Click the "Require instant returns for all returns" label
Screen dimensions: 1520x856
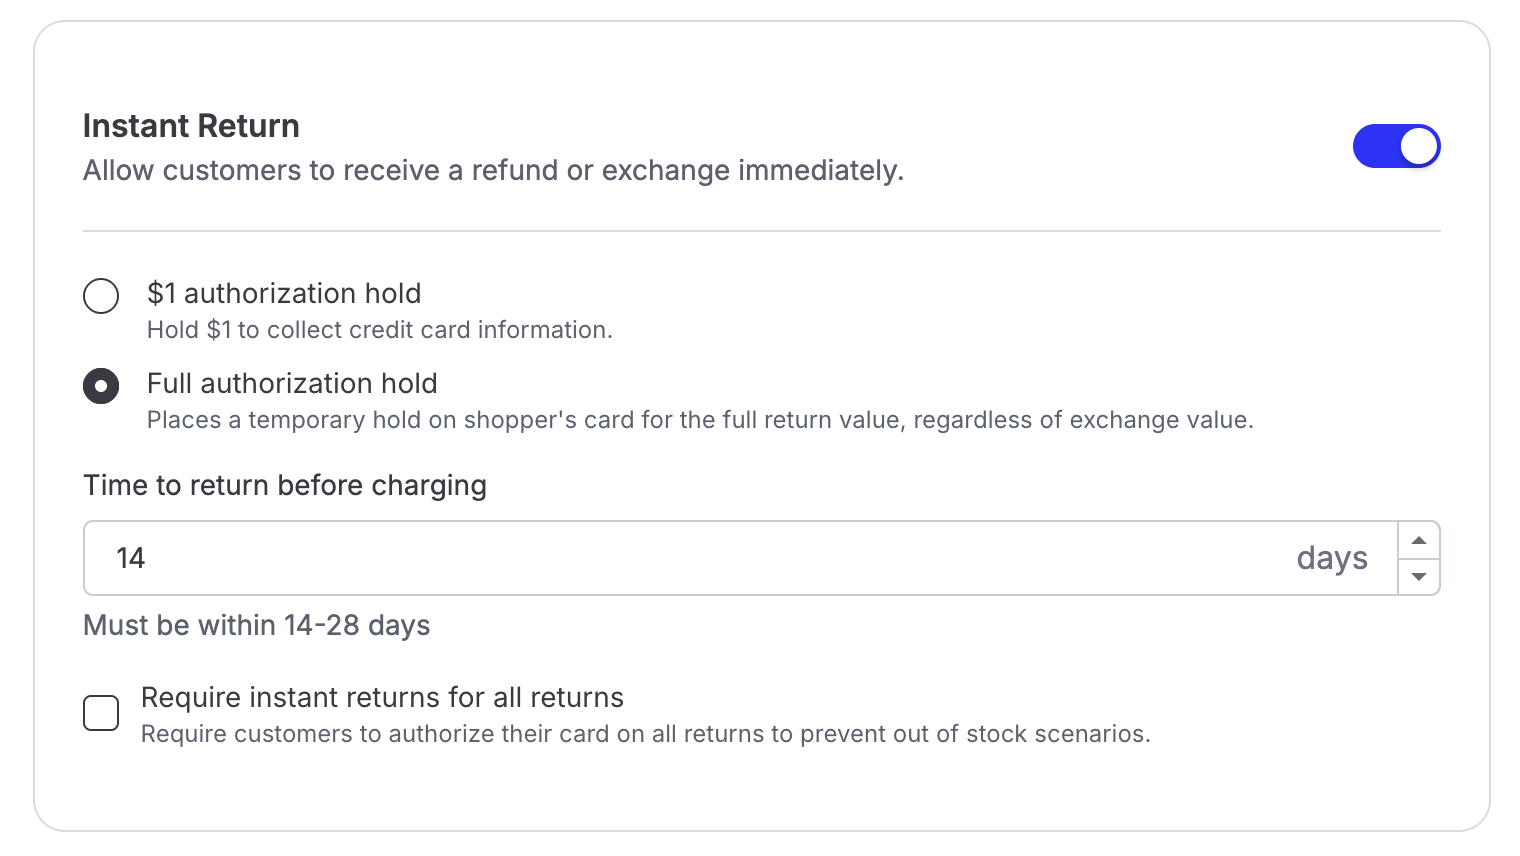click(x=382, y=697)
